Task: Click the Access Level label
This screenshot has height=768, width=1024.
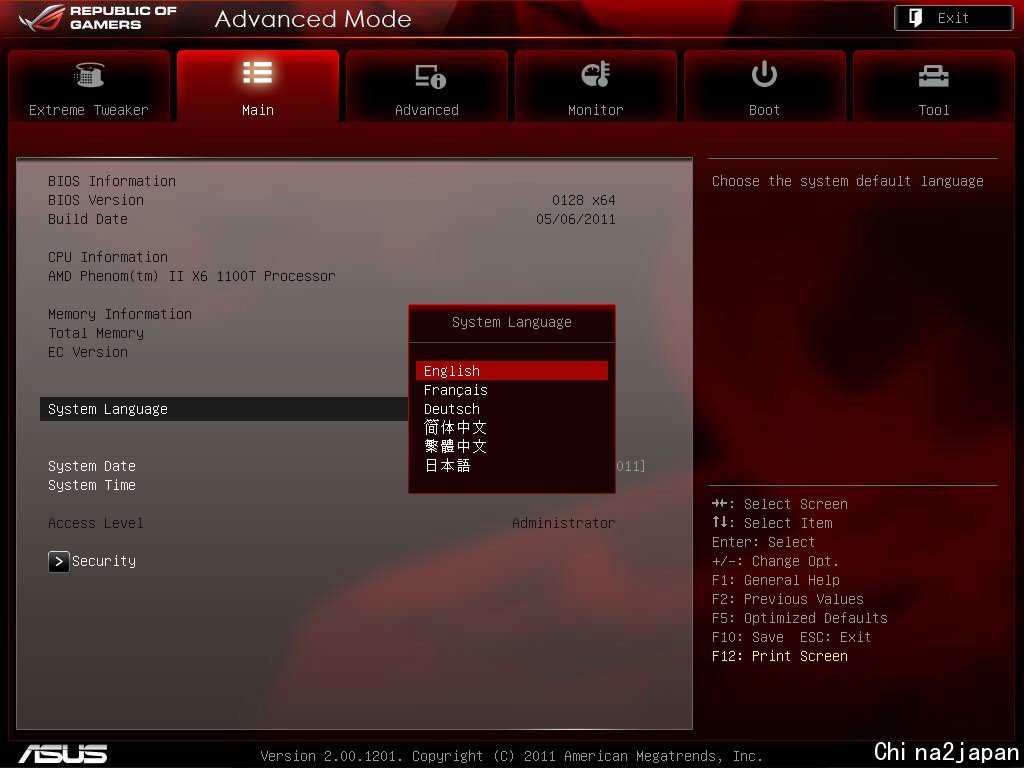Action: [95, 523]
